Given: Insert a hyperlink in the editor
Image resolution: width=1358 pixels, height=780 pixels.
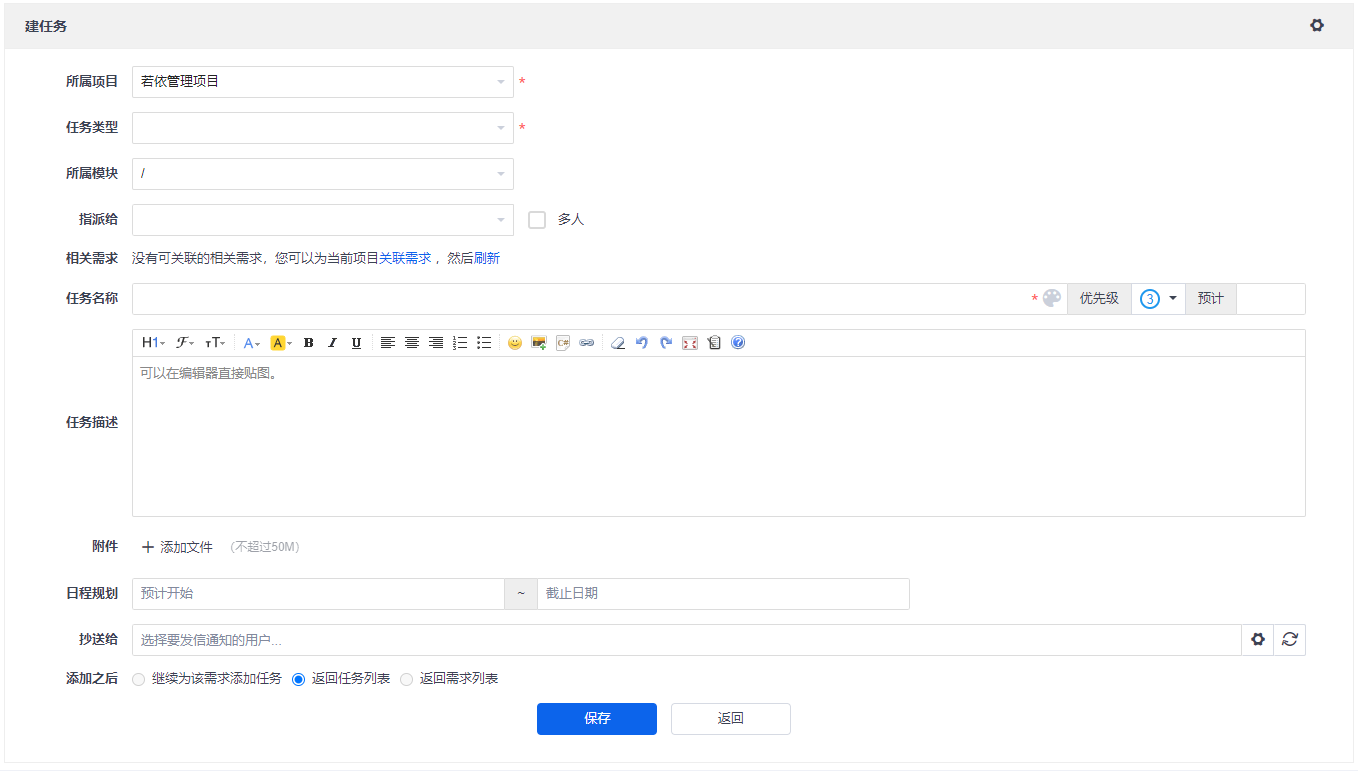Looking at the screenshot, I should [x=587, y=343].
